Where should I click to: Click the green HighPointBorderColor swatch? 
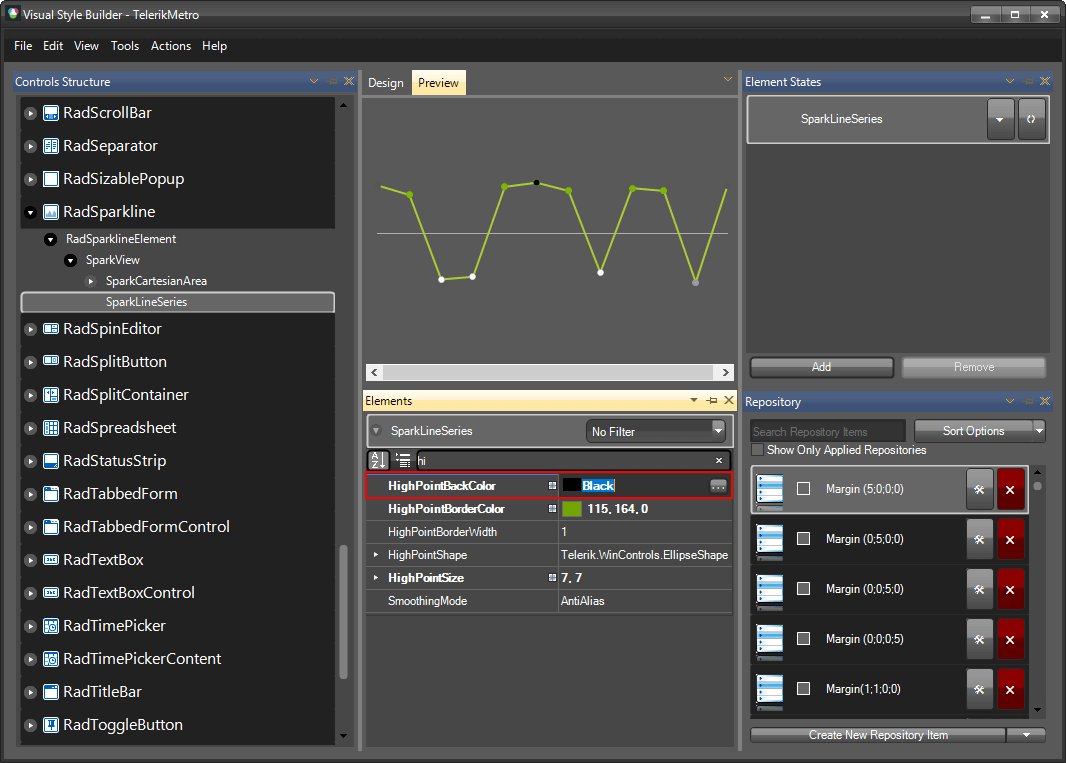pos(573,509)
